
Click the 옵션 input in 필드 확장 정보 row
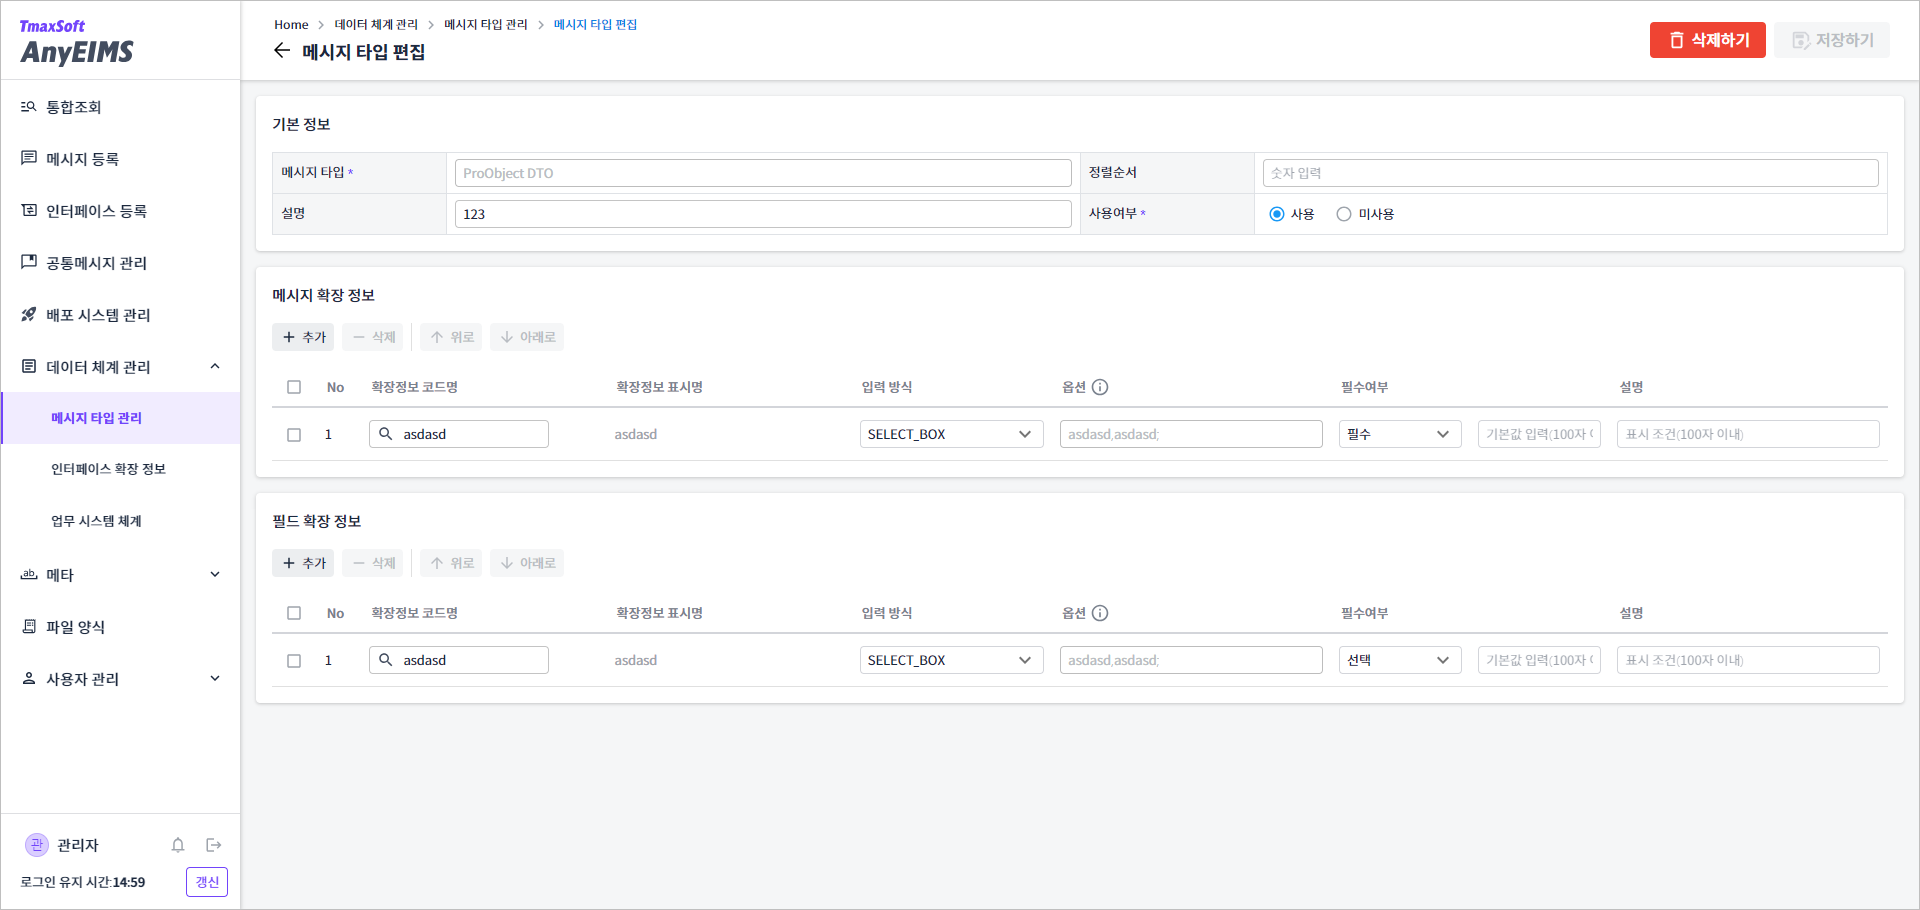coord(1191,660)
